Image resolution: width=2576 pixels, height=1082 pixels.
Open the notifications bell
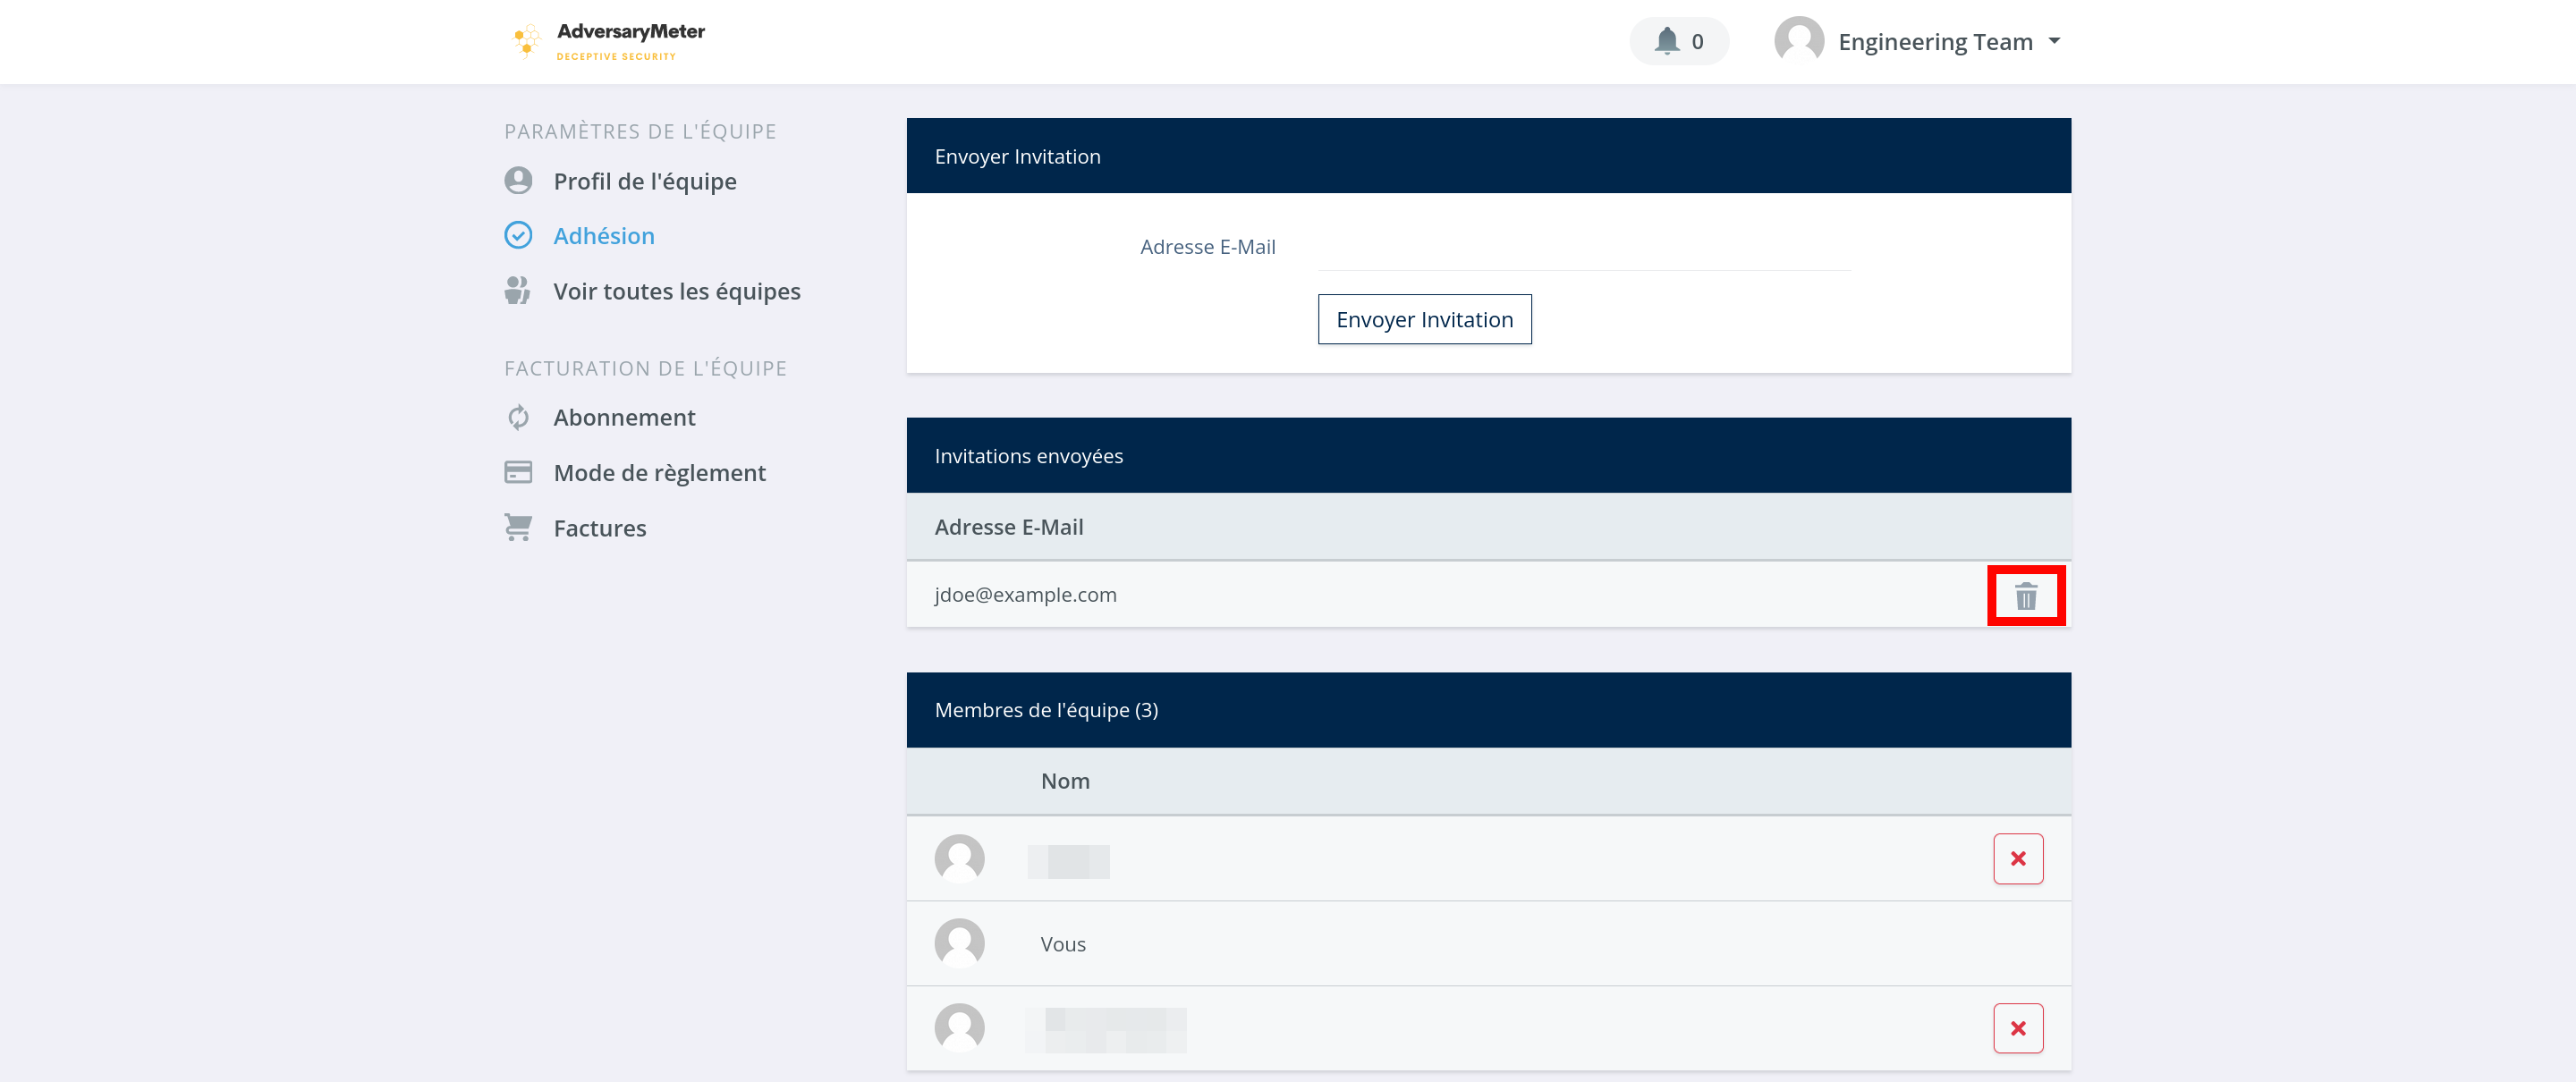tap(1666, 41)
